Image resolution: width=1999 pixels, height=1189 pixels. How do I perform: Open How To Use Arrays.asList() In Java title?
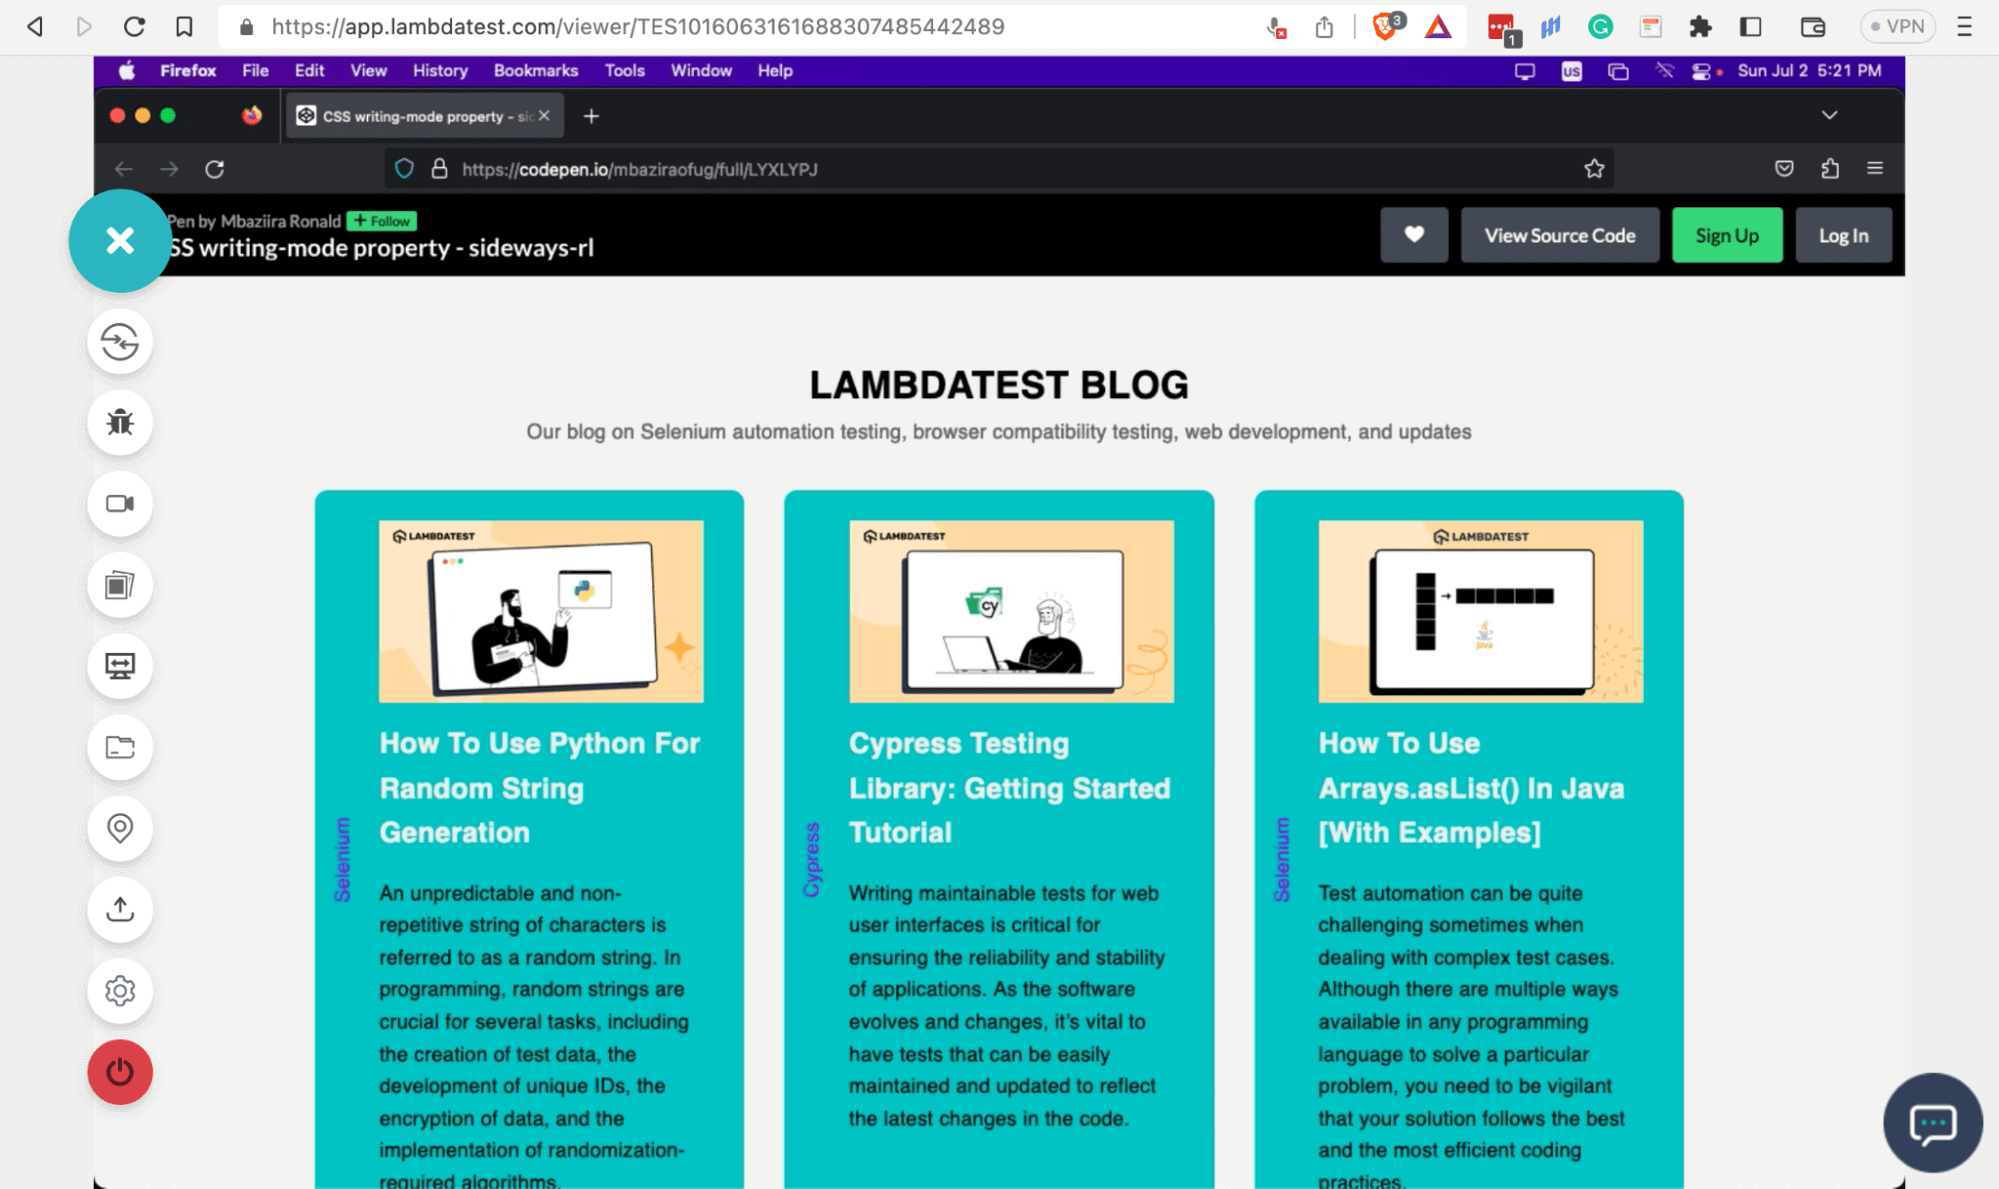pos(1471,788)
